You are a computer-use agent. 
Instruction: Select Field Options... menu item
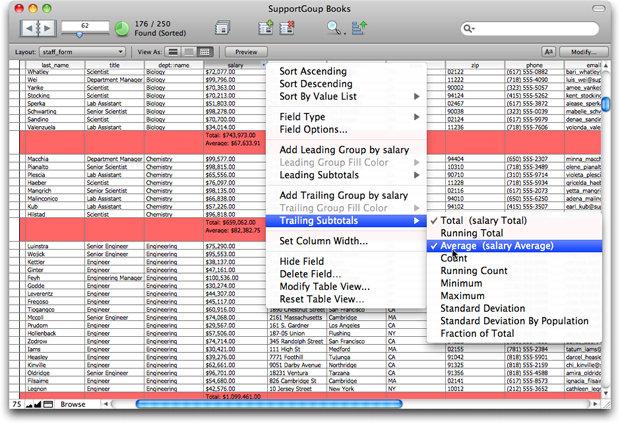[346, 129]
